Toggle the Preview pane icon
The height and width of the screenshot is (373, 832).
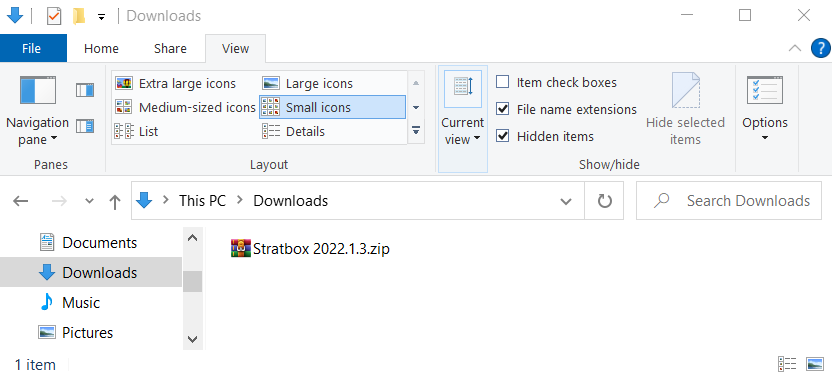pos(85,90)
